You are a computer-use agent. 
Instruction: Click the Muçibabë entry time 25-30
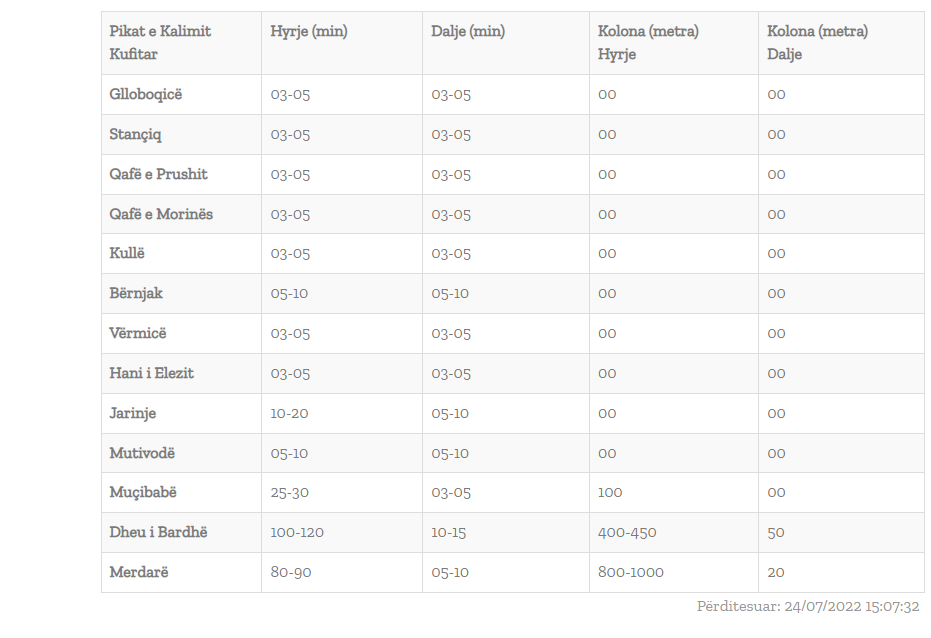[290, 492]
